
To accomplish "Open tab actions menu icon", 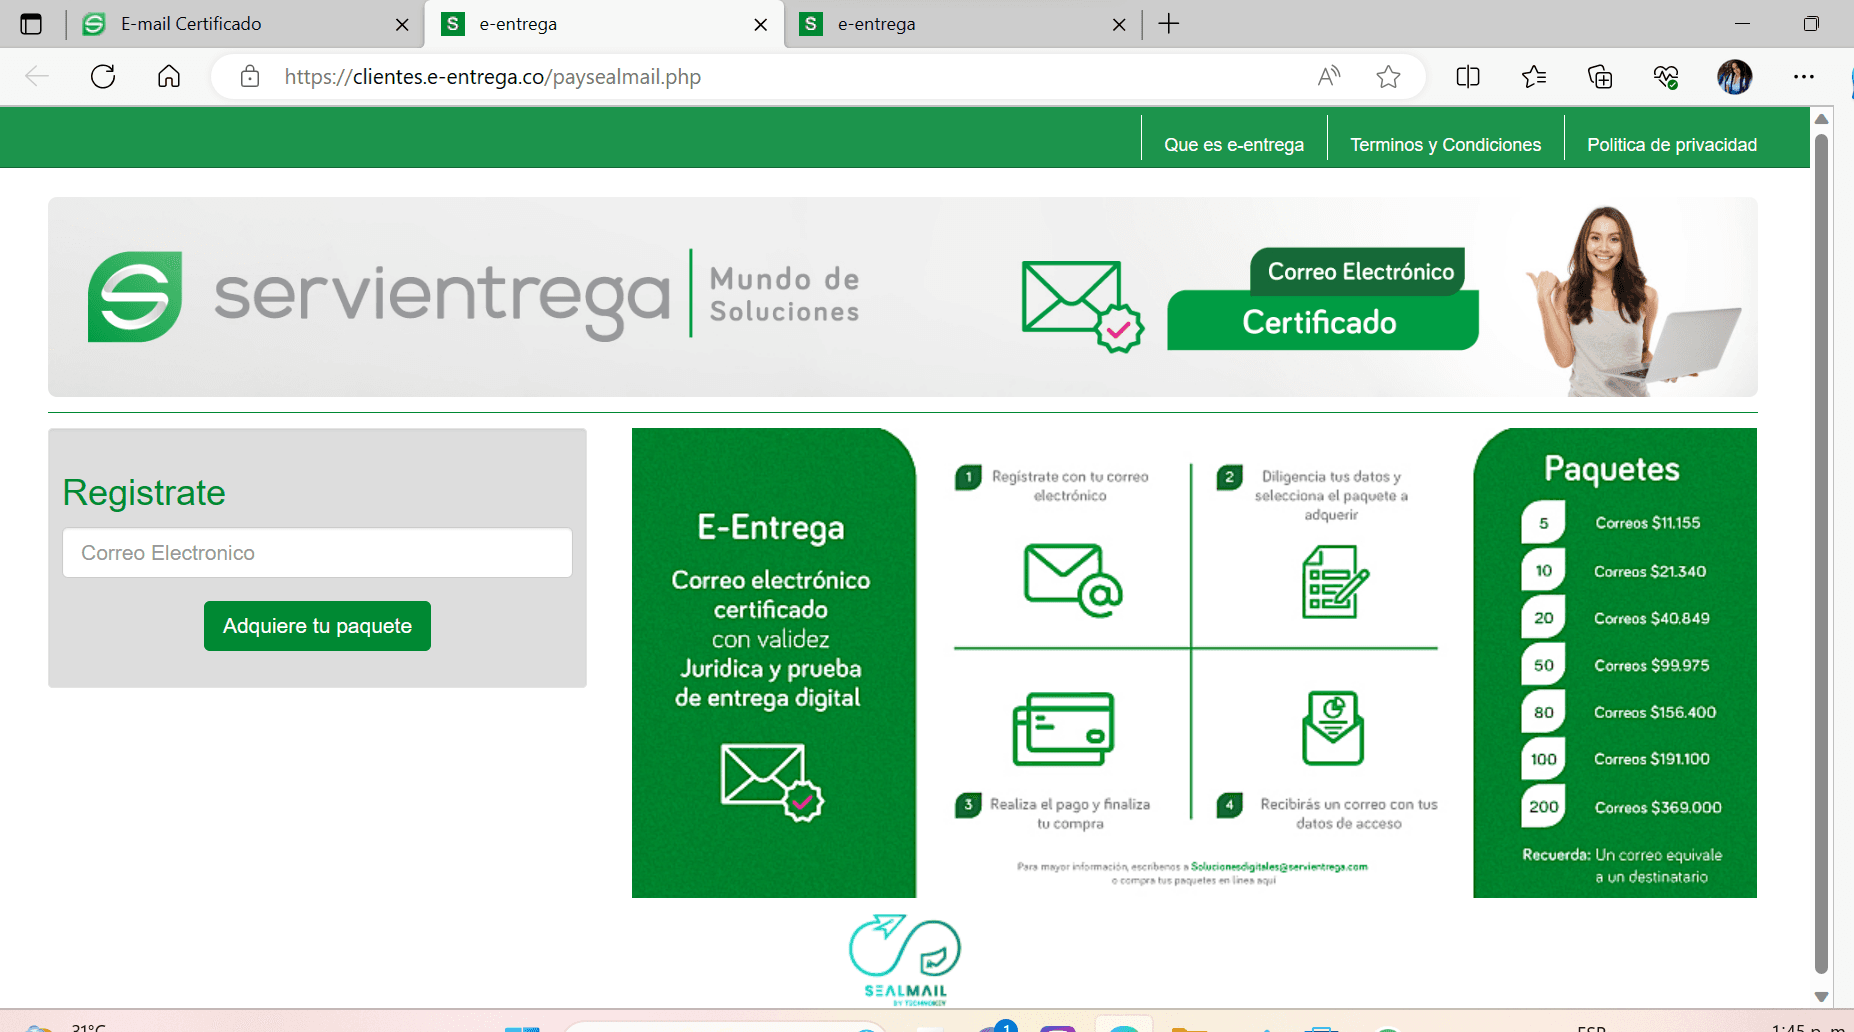I will (x=31, y=24).
